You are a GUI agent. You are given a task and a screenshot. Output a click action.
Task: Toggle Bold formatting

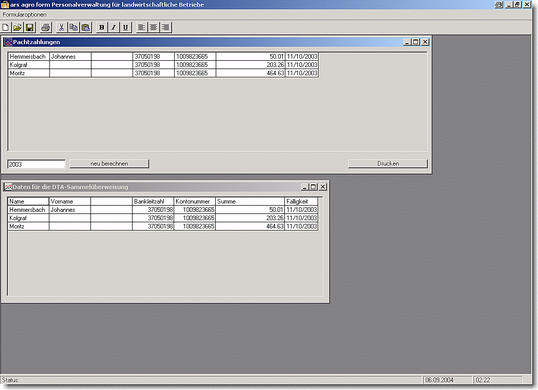(102, 27)
